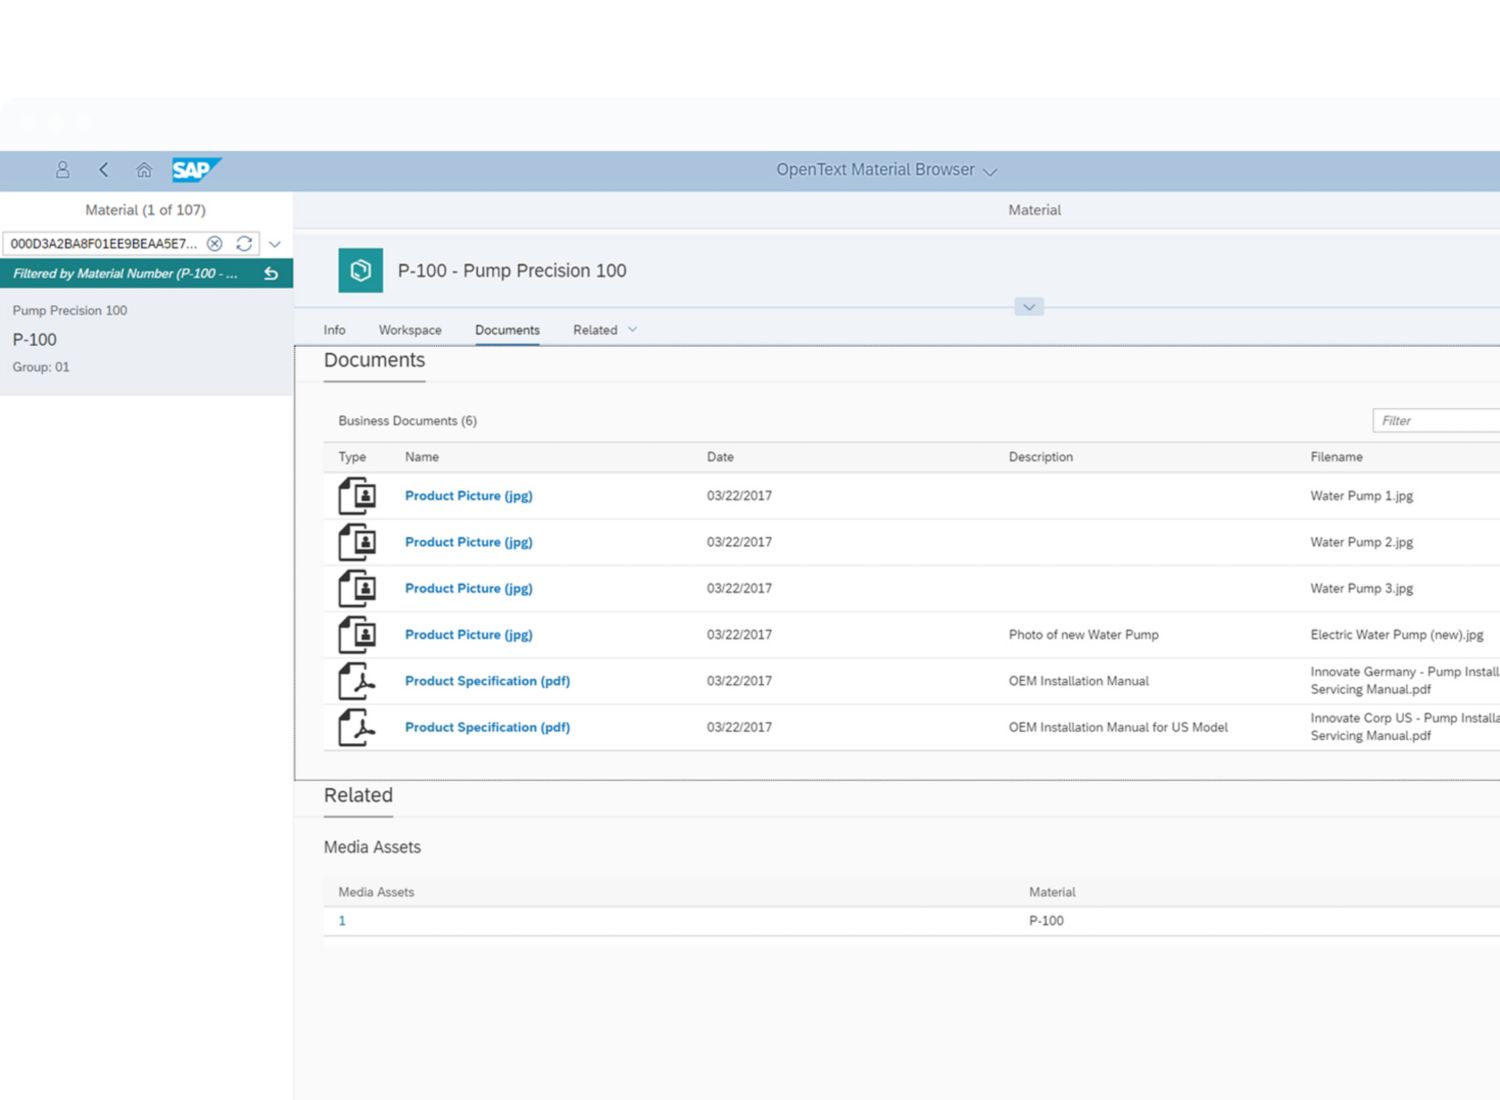Image resolution: width=1500 pixels, height=1100 pixels.
Task: Click the P-100 material cube icon
Action: point(360,271)
